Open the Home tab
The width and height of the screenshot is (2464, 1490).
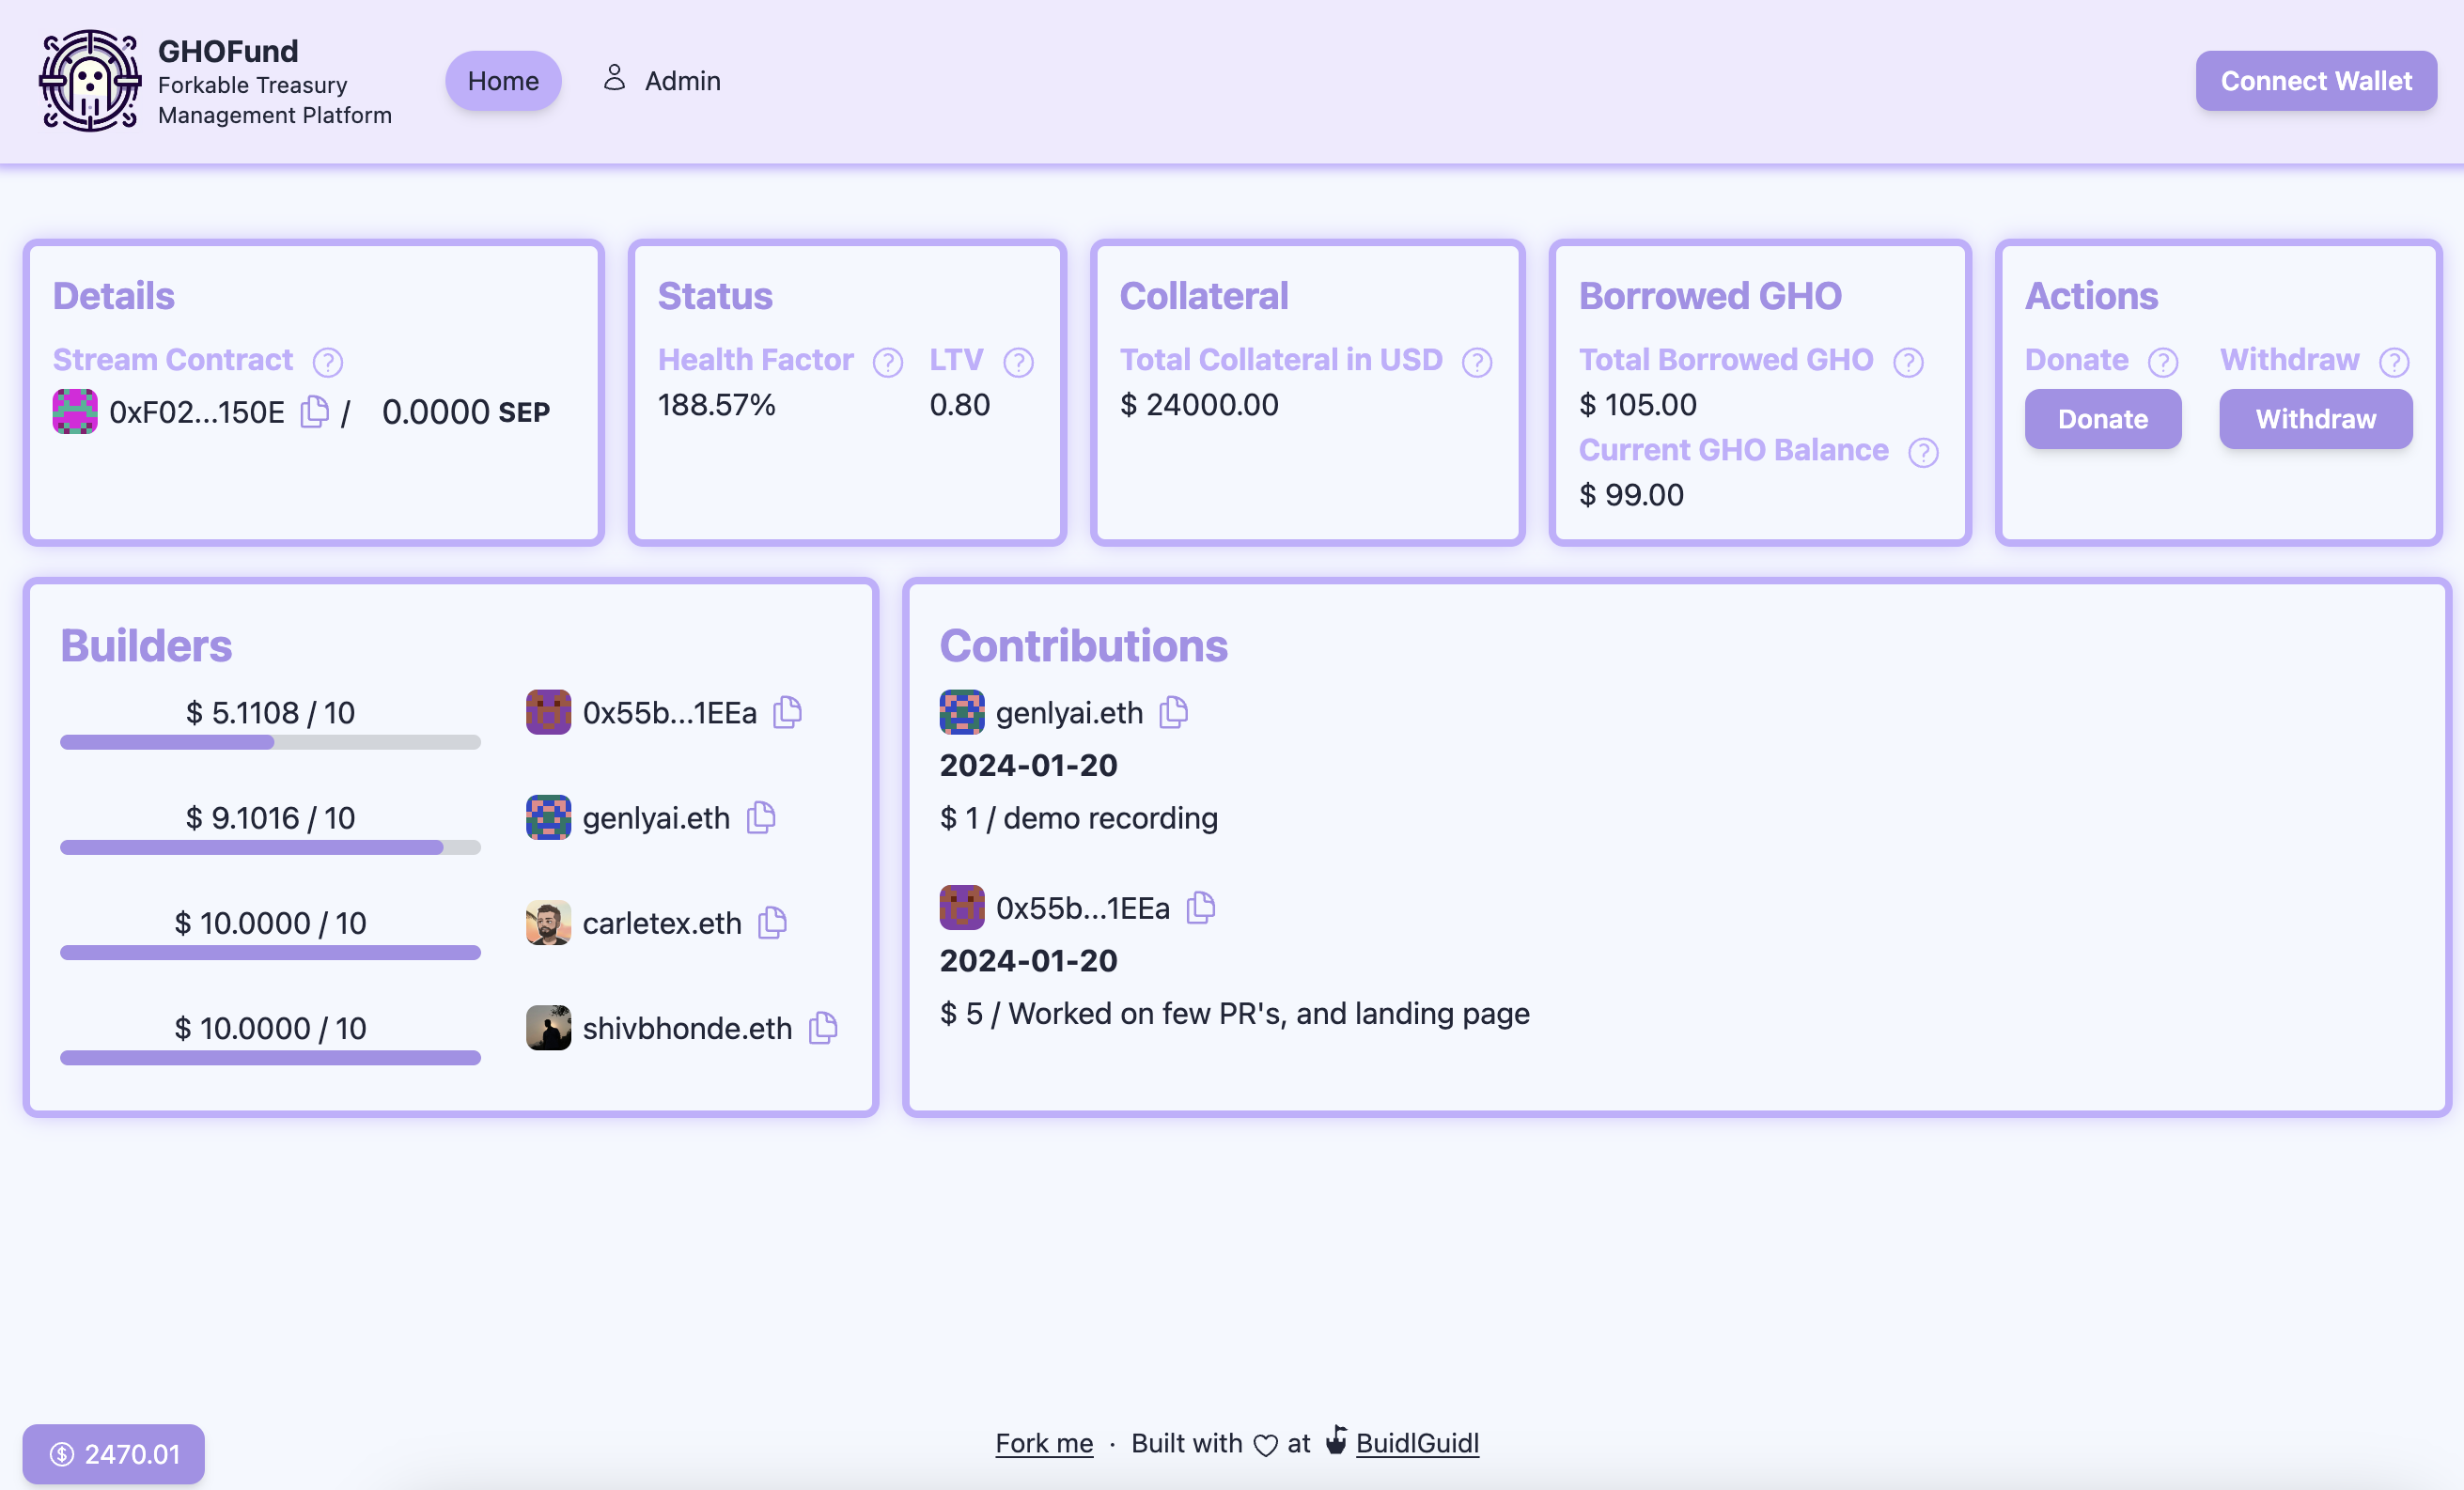(x=503, y=81)
